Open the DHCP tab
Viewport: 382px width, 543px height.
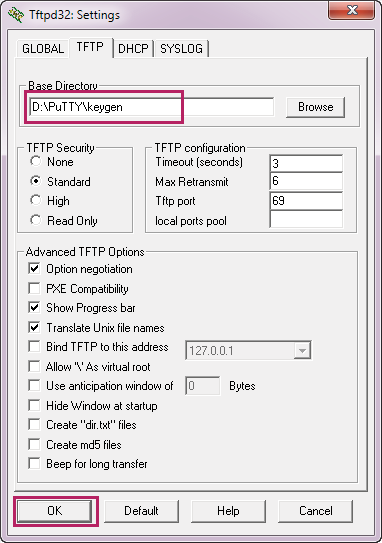(133, 48)
